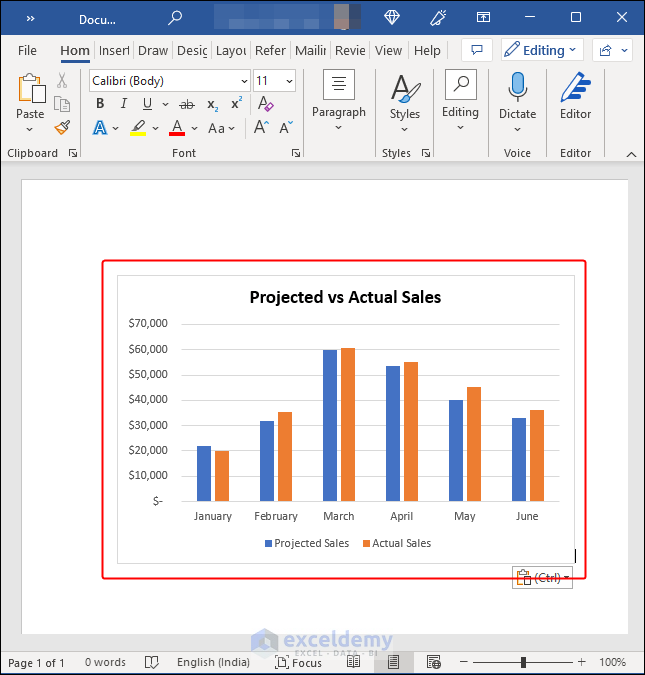This screenshot has width=645, height=675.
Task: Switch to the References tab
Action: 270,50
